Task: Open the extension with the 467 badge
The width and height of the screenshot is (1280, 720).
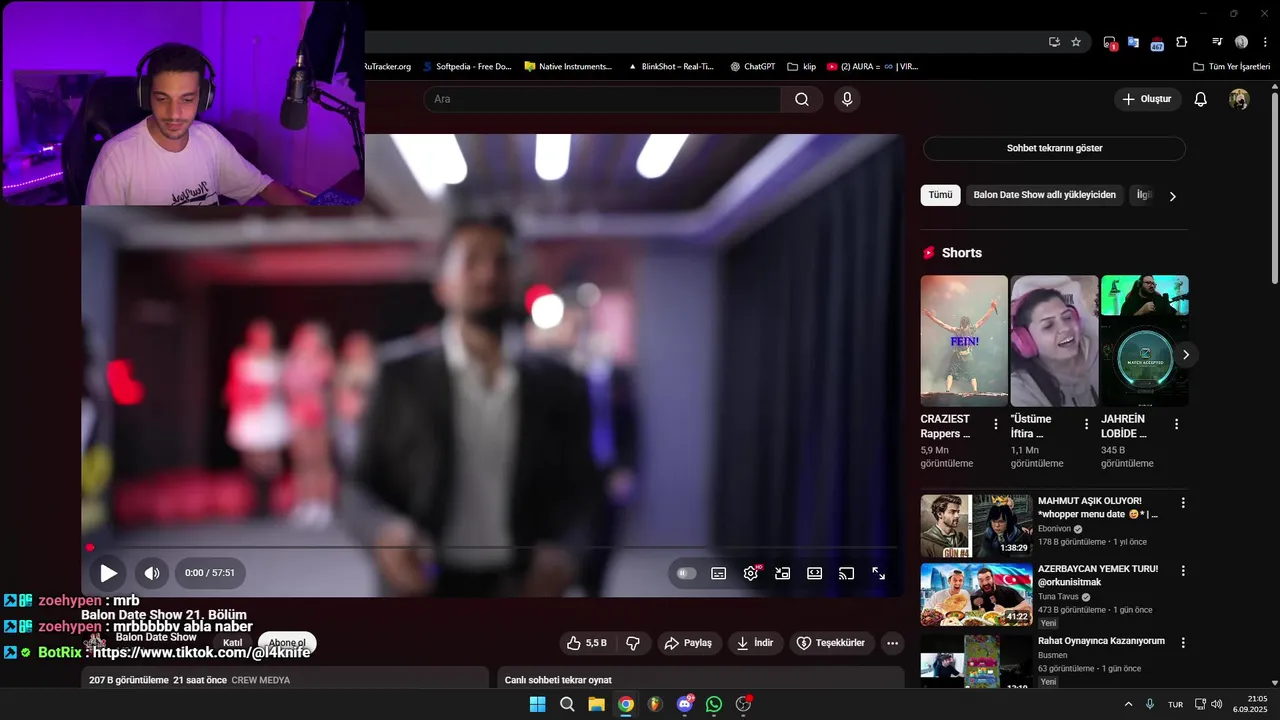Action: tap(1157, 43)
